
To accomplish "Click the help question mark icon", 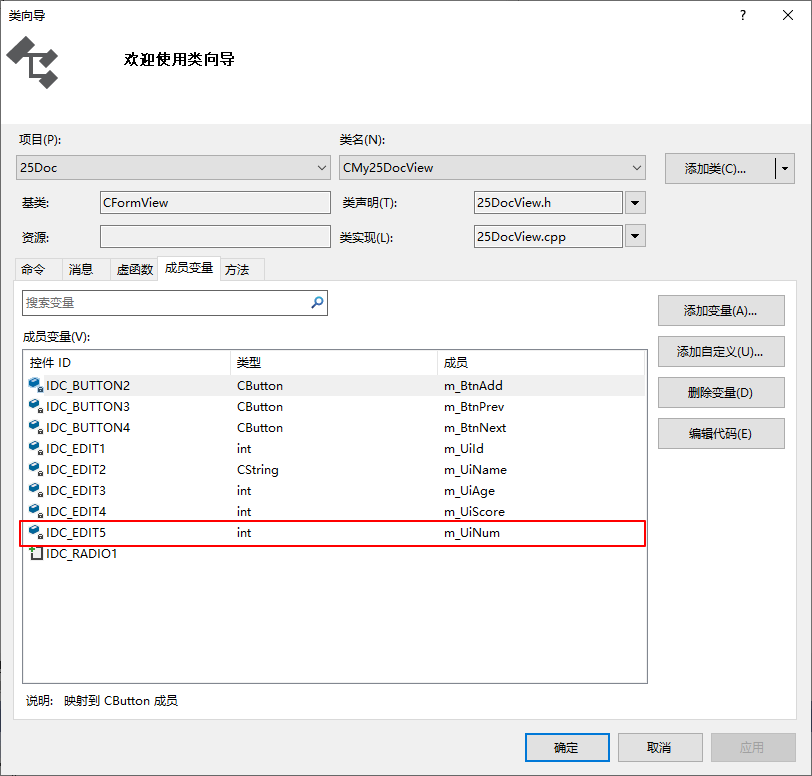I will (x=742, y=15).
